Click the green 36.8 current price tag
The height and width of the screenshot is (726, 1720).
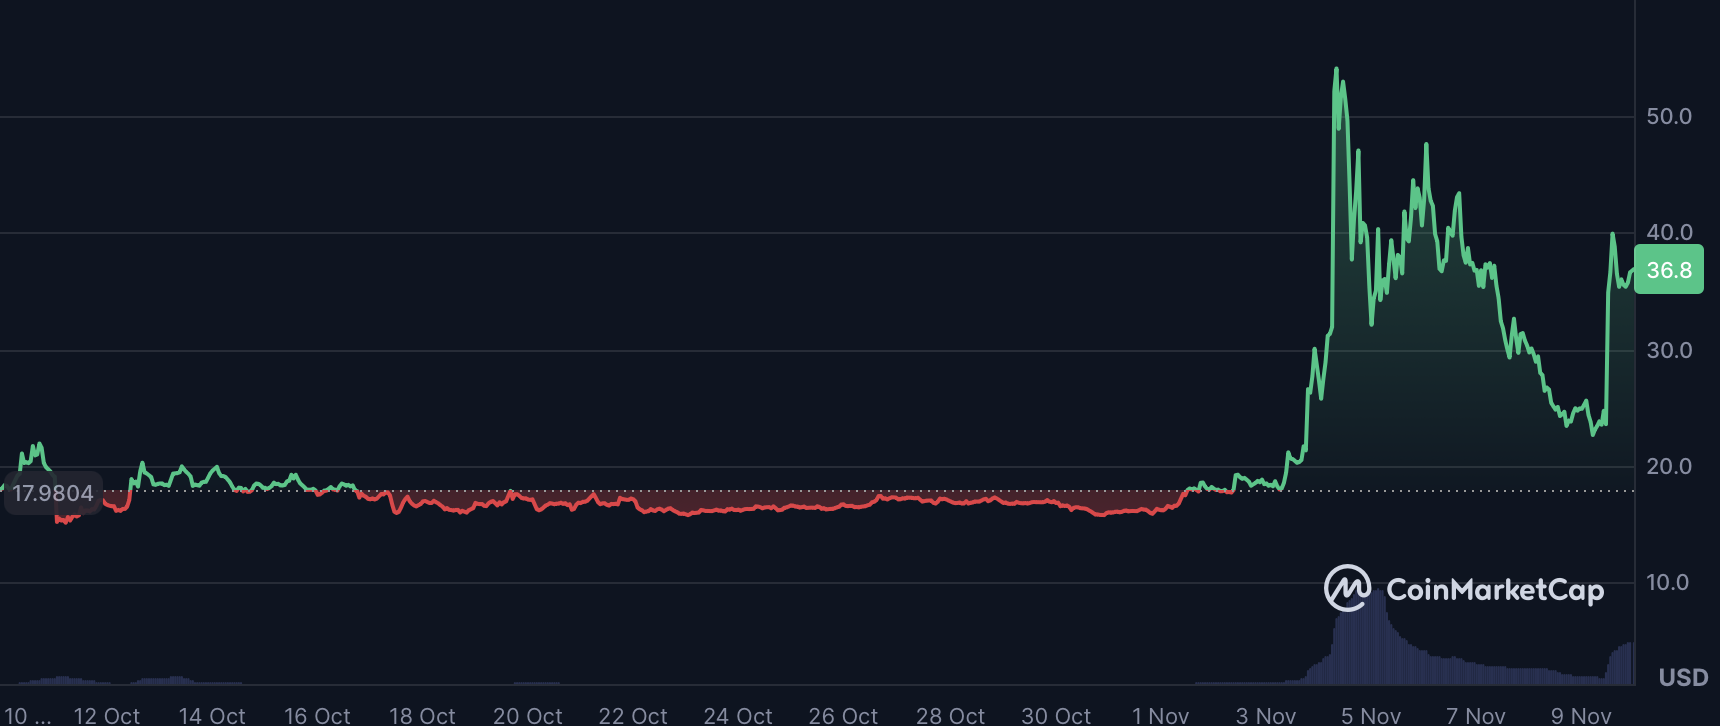point(1668,270)
